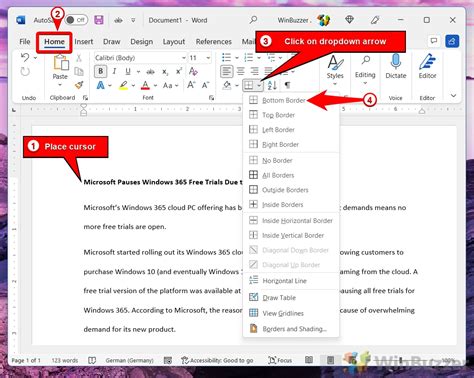This screenshot has width=474, height=378.
Task: Choose Left Border from menu
Action: pyautogui.click(x=291, y=130)
